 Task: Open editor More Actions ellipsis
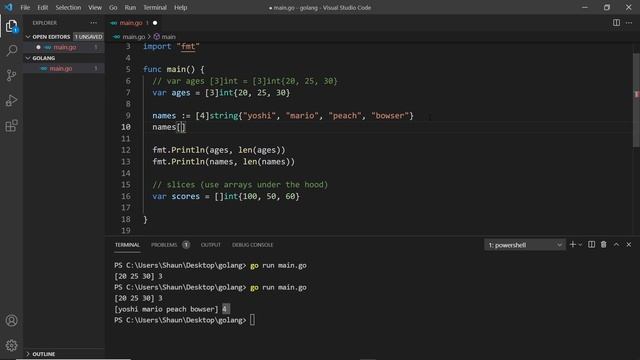(629, 23)
